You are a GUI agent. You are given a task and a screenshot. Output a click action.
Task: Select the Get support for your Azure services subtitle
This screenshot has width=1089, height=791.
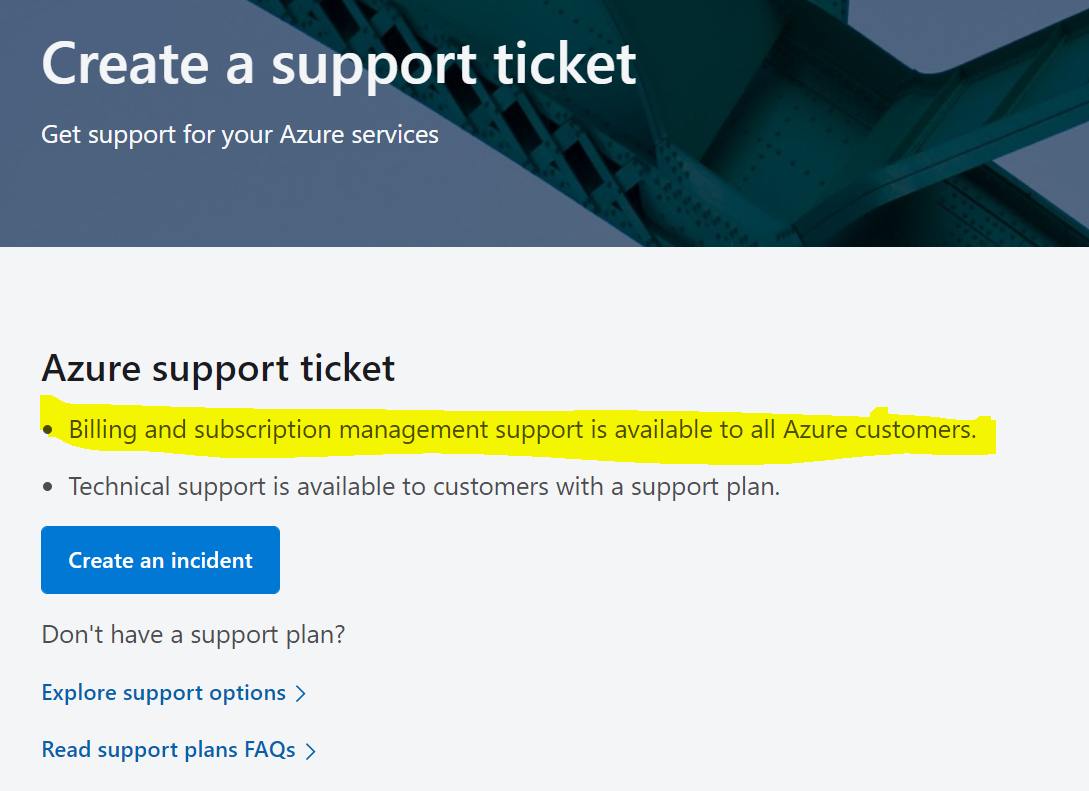(240, 134)
